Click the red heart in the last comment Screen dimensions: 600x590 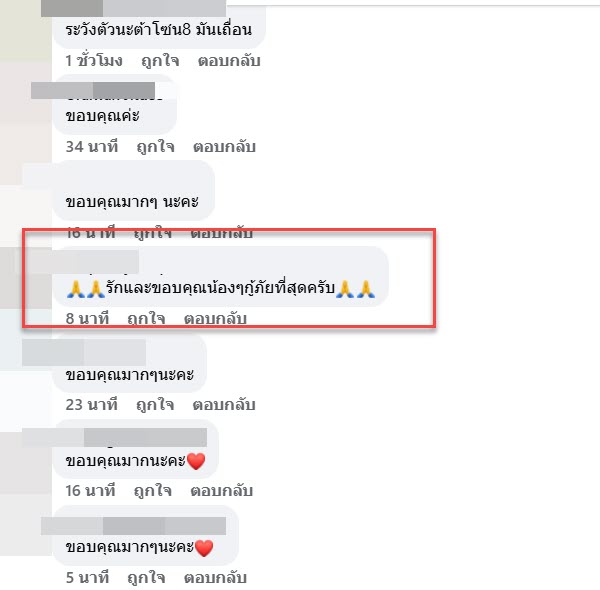[x=204, y=548]
